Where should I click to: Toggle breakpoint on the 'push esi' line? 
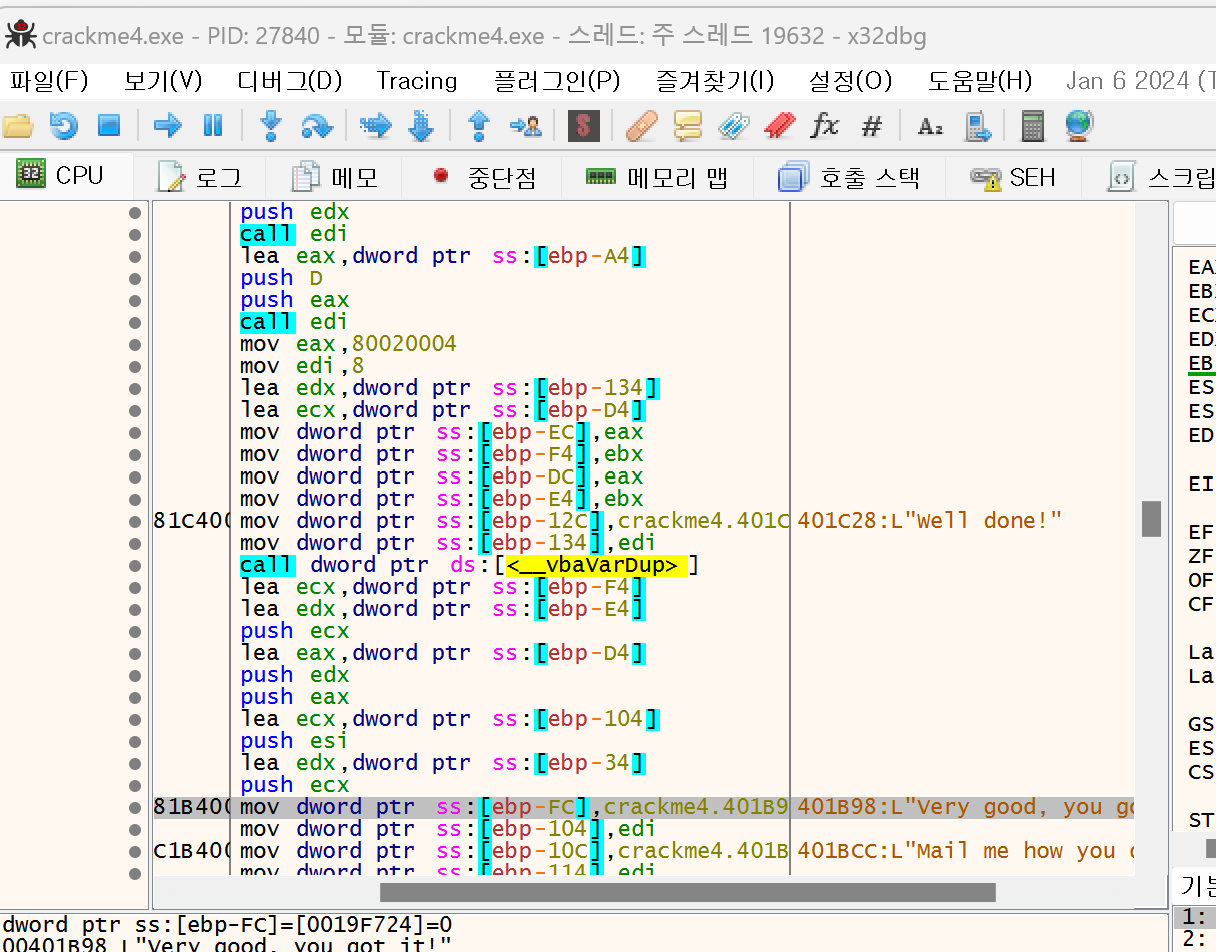(135, 740)
